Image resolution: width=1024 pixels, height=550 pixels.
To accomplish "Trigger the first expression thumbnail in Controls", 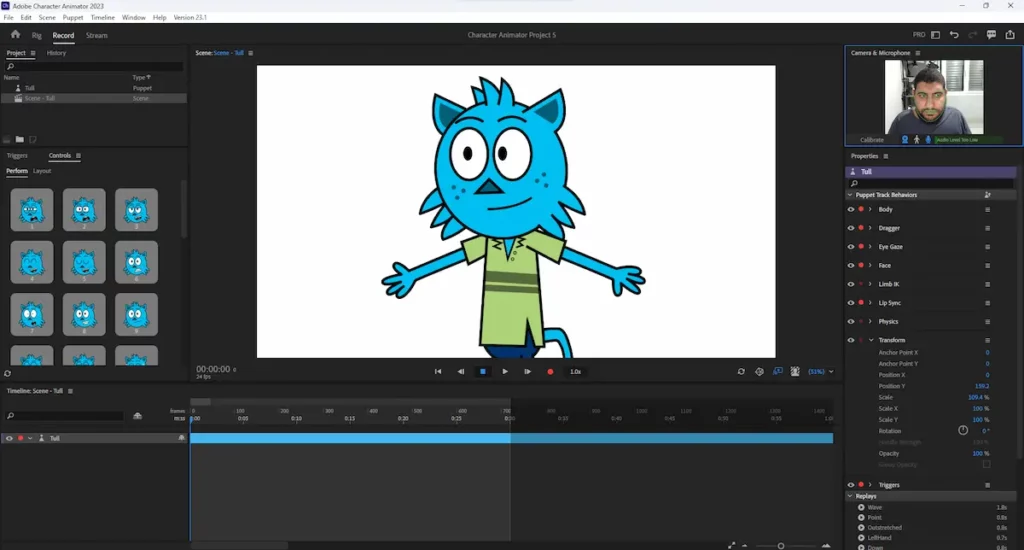I will point(32,210).
